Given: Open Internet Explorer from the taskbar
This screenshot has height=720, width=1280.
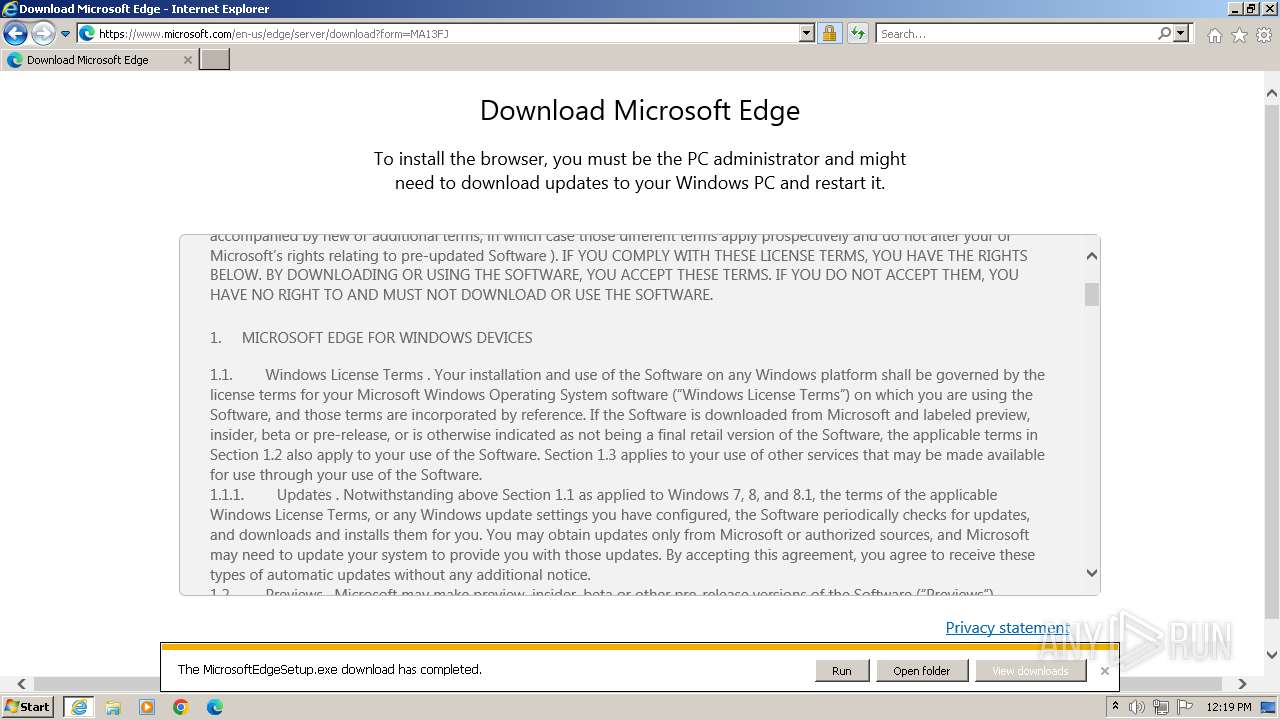Looking at the screenshot, I should tap(79, 707).
